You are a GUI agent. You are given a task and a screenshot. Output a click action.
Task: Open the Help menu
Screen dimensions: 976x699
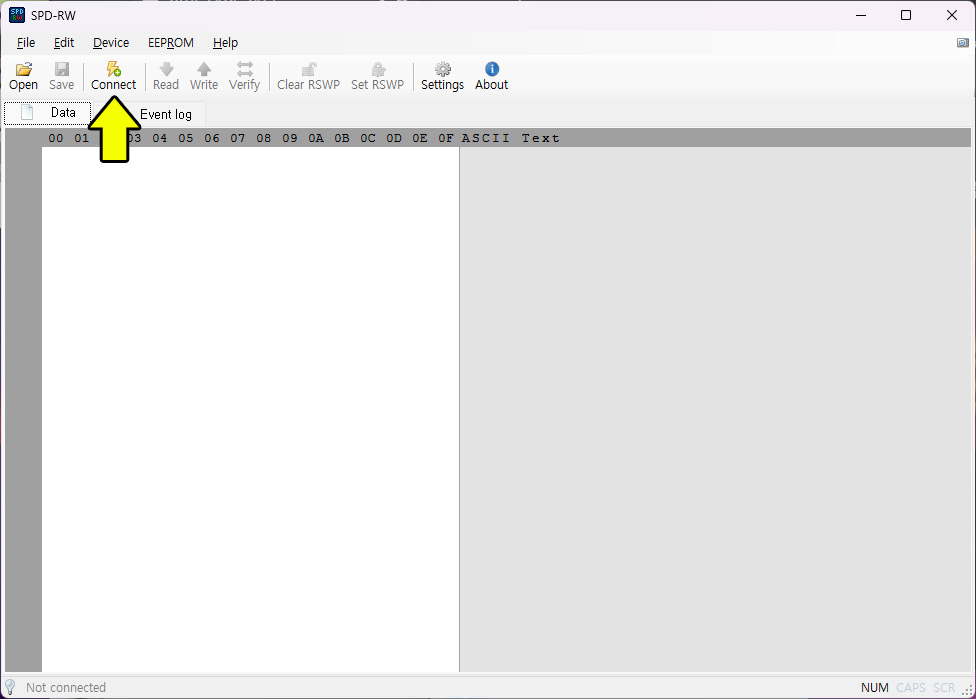(x=225, y=43)
